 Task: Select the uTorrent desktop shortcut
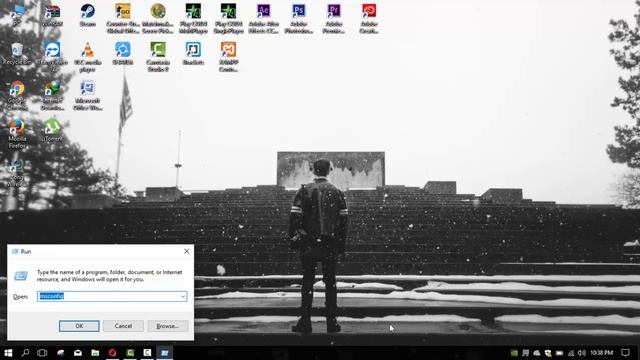[52, 131]
